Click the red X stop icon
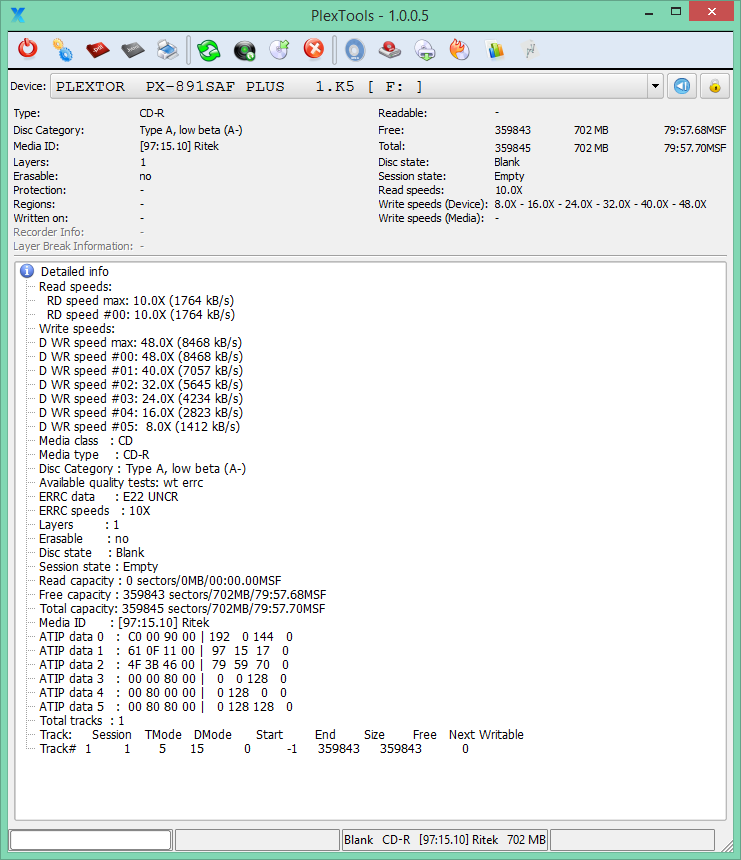 (x=314, y=49)
